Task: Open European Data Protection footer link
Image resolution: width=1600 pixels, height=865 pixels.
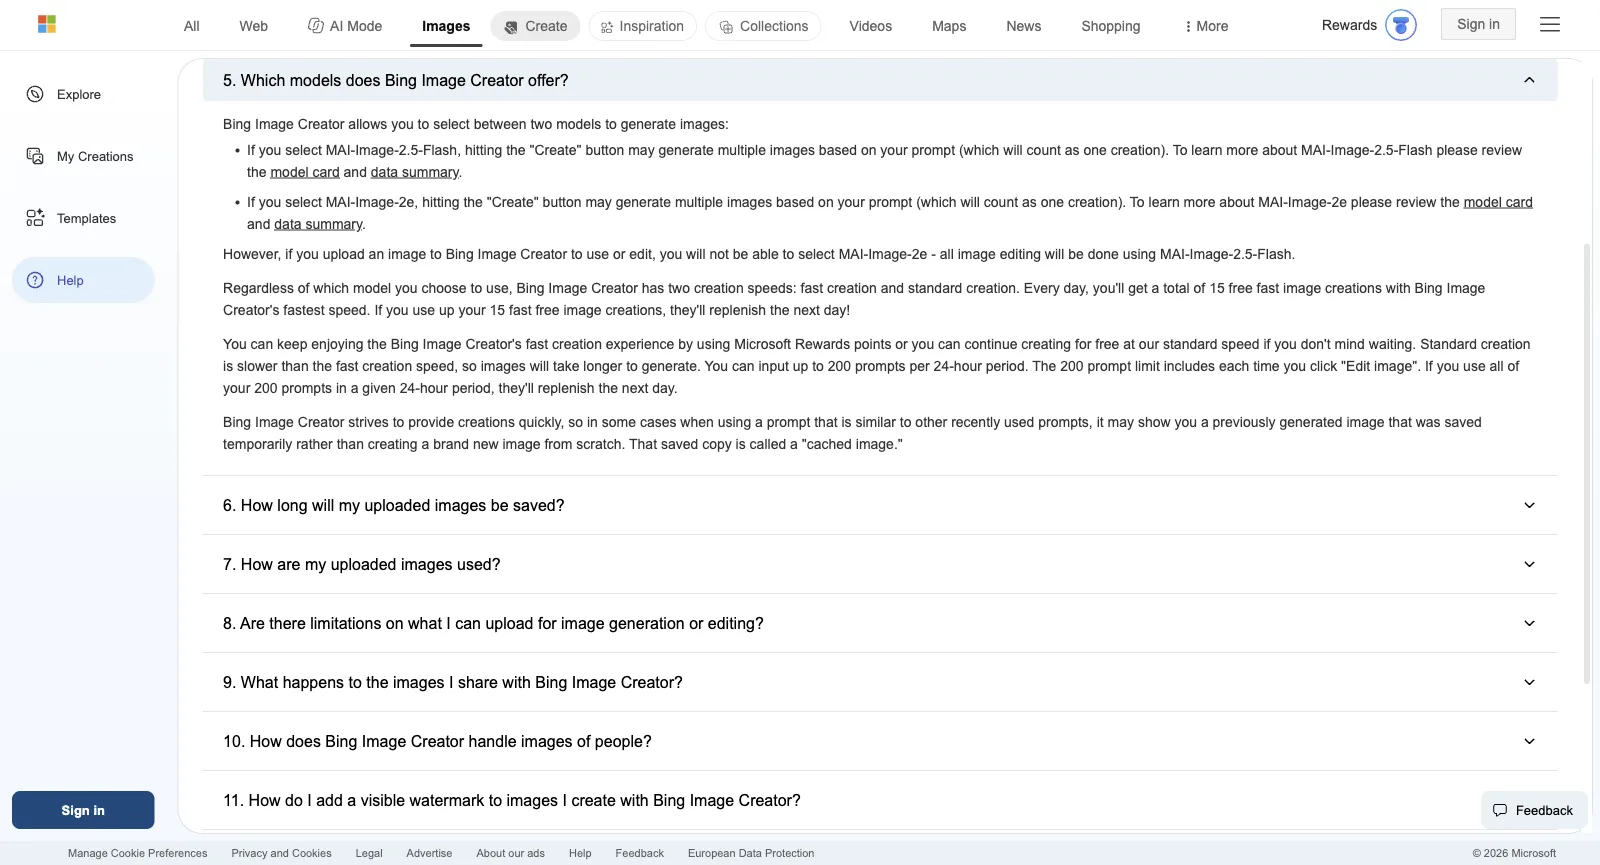Action: click(751, 853)
